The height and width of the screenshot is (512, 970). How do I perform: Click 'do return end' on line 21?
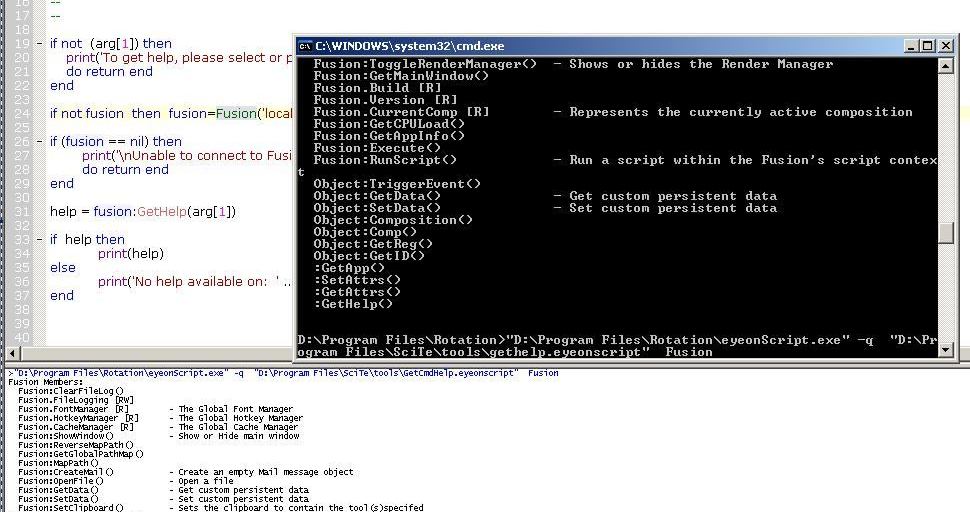[109, 72]
